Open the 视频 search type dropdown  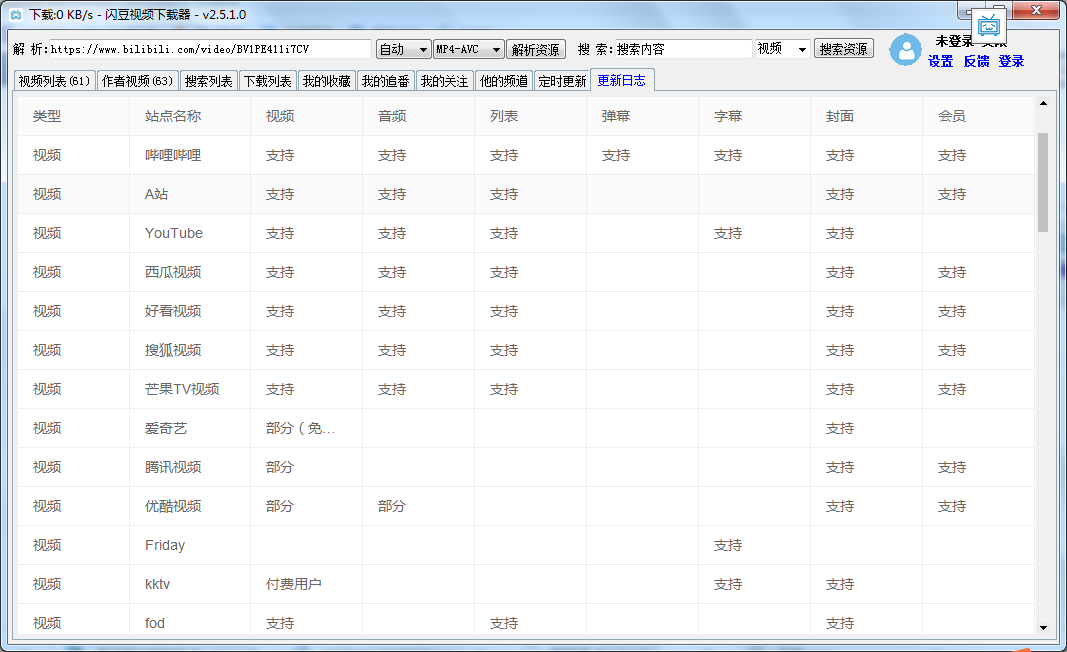click(783, 49)
